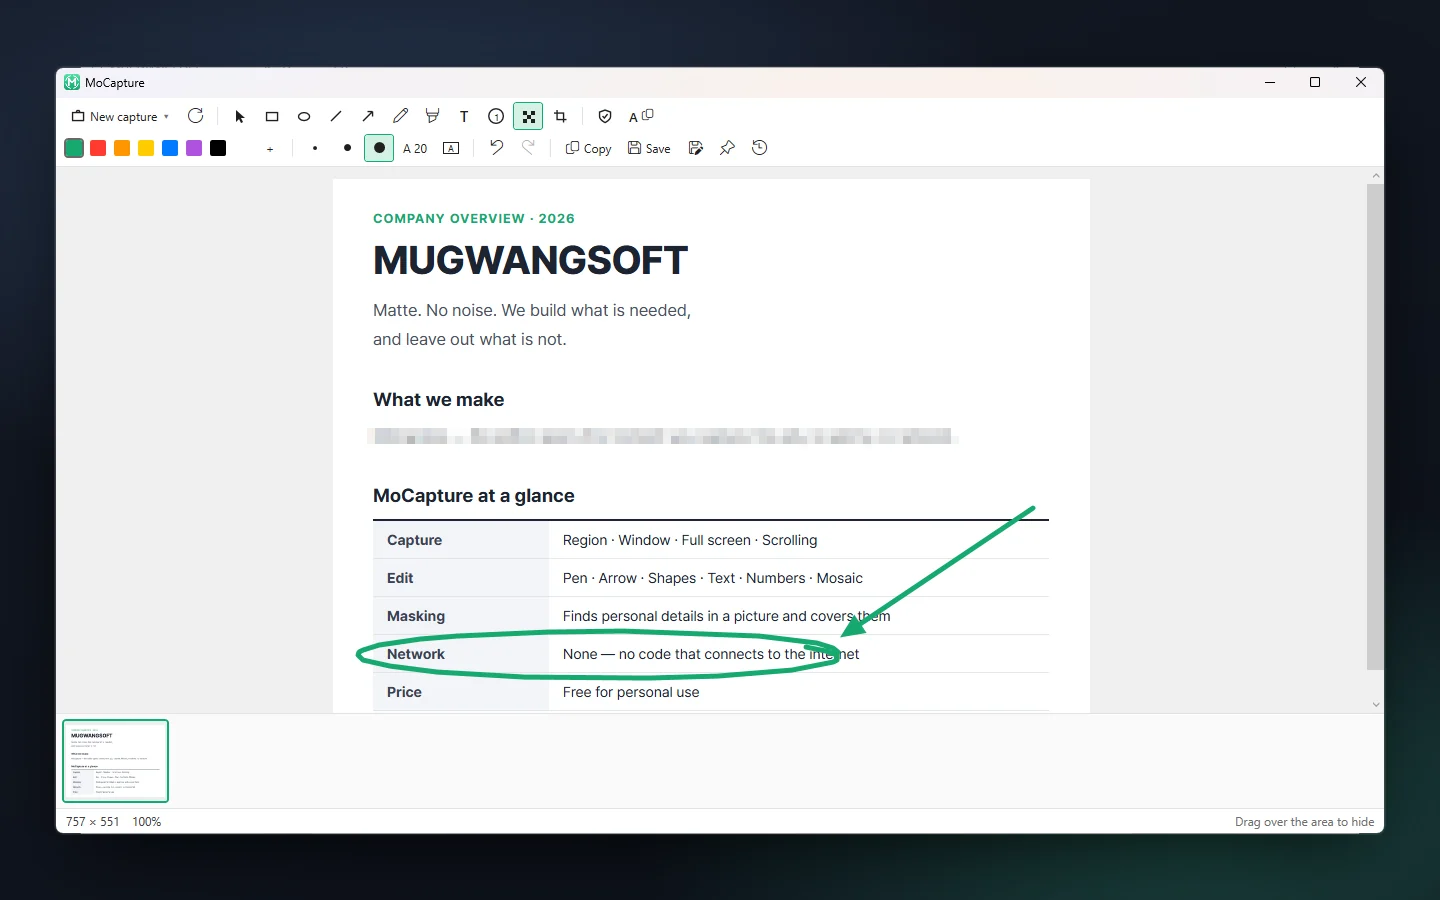Open the A 20 font size control

pyautogui.click(x=415, y=149)
